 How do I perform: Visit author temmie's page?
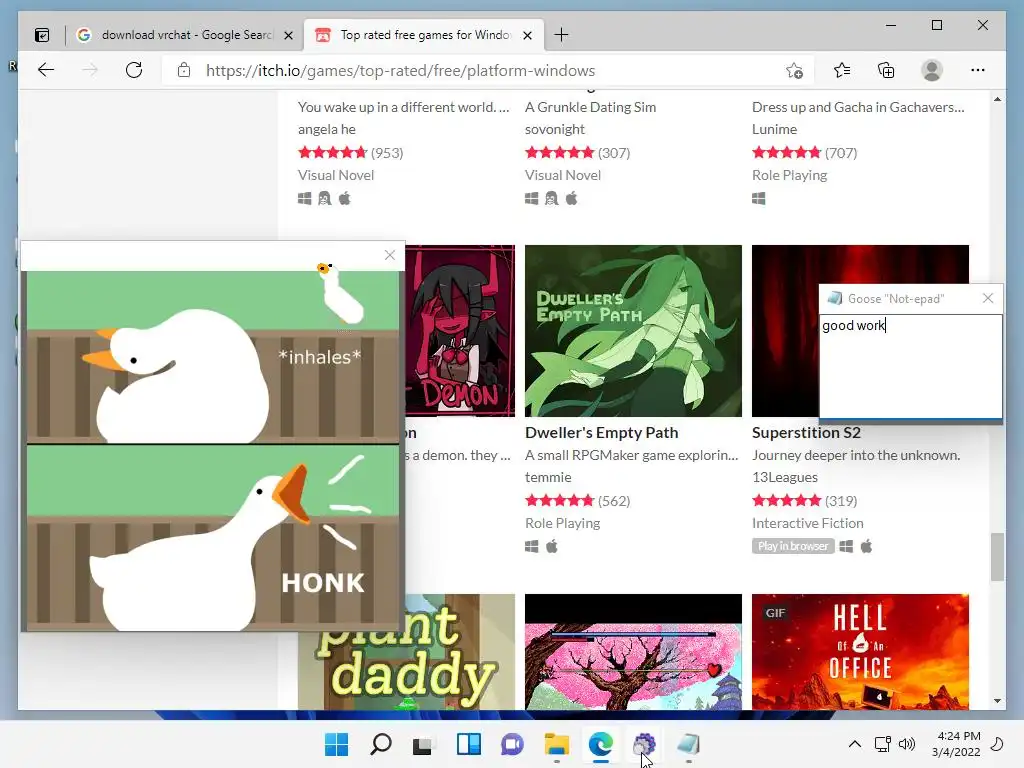point(548,477)
